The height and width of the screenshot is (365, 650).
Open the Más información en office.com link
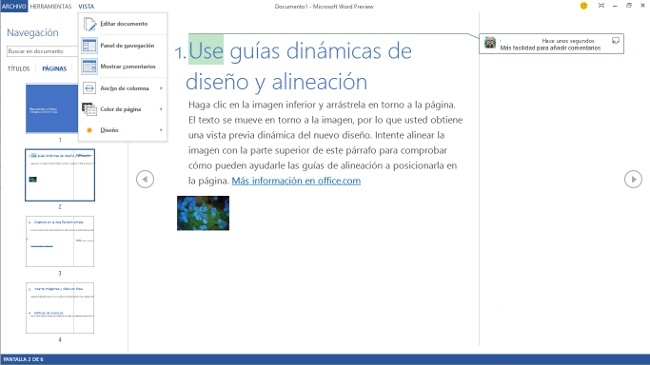(296, 181)
